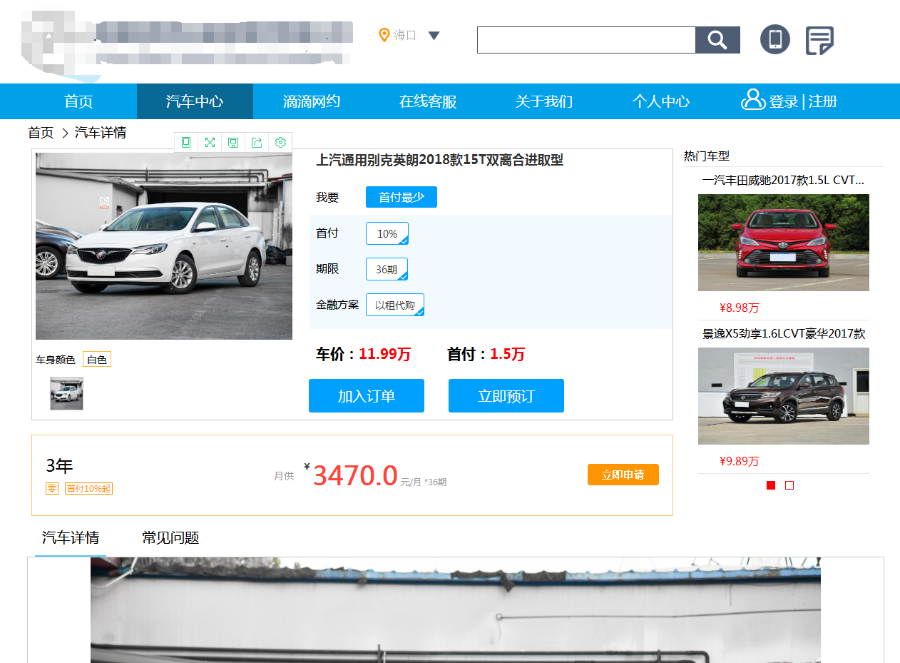
Task: Focus the search input field
Action: 586,40
